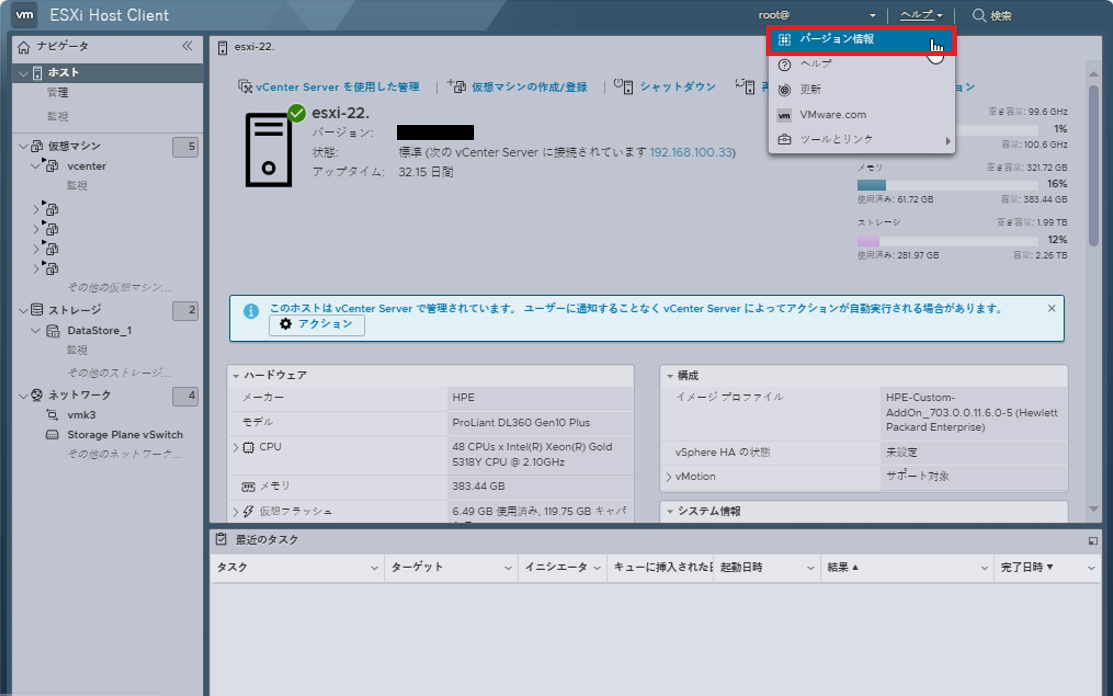
Task: Click the CPU chip icon
Action: (x=248, y=448)
